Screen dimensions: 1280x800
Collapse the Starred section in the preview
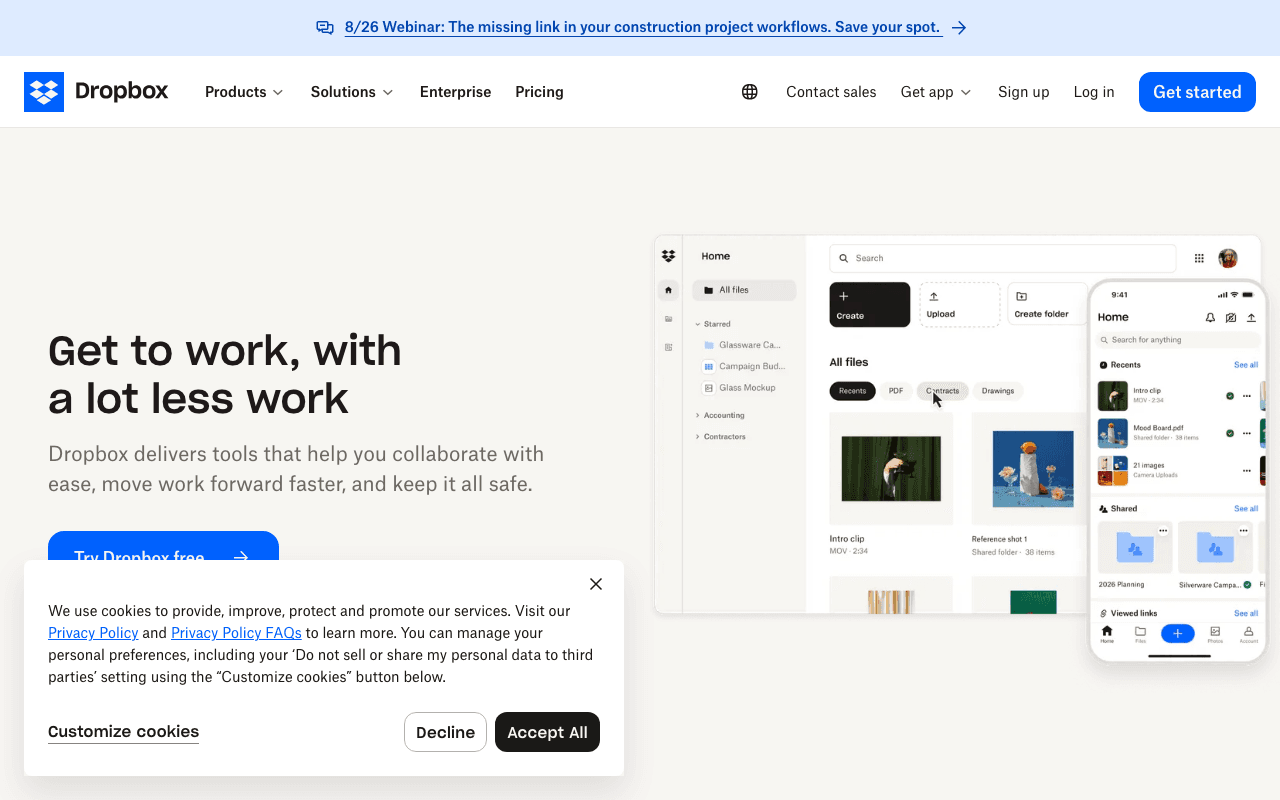pyautogui.click(x=697, y=324)
